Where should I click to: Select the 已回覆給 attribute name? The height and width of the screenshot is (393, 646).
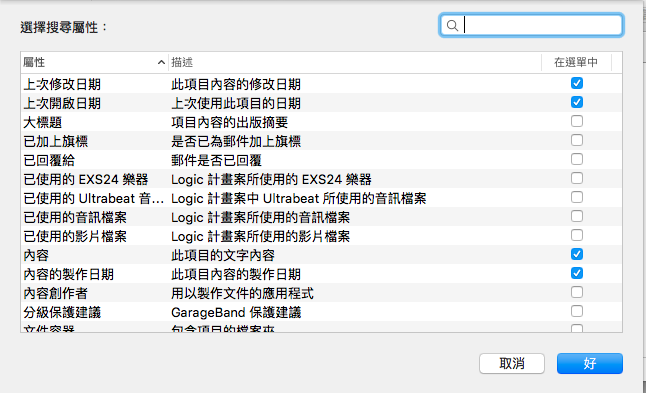pos(49,160)
